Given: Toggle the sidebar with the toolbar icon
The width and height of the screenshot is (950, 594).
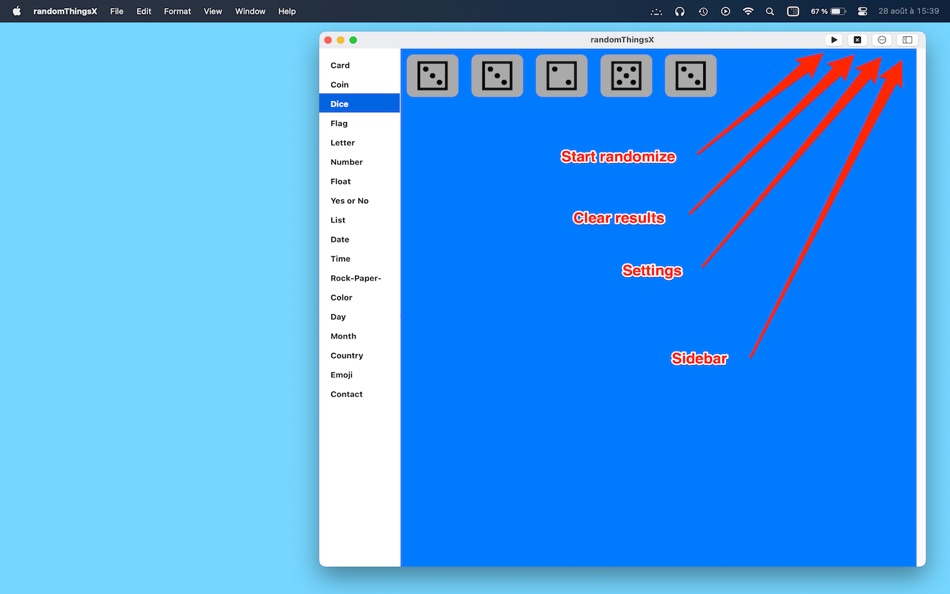Looking at the screenshot, I should pos(907,39).
